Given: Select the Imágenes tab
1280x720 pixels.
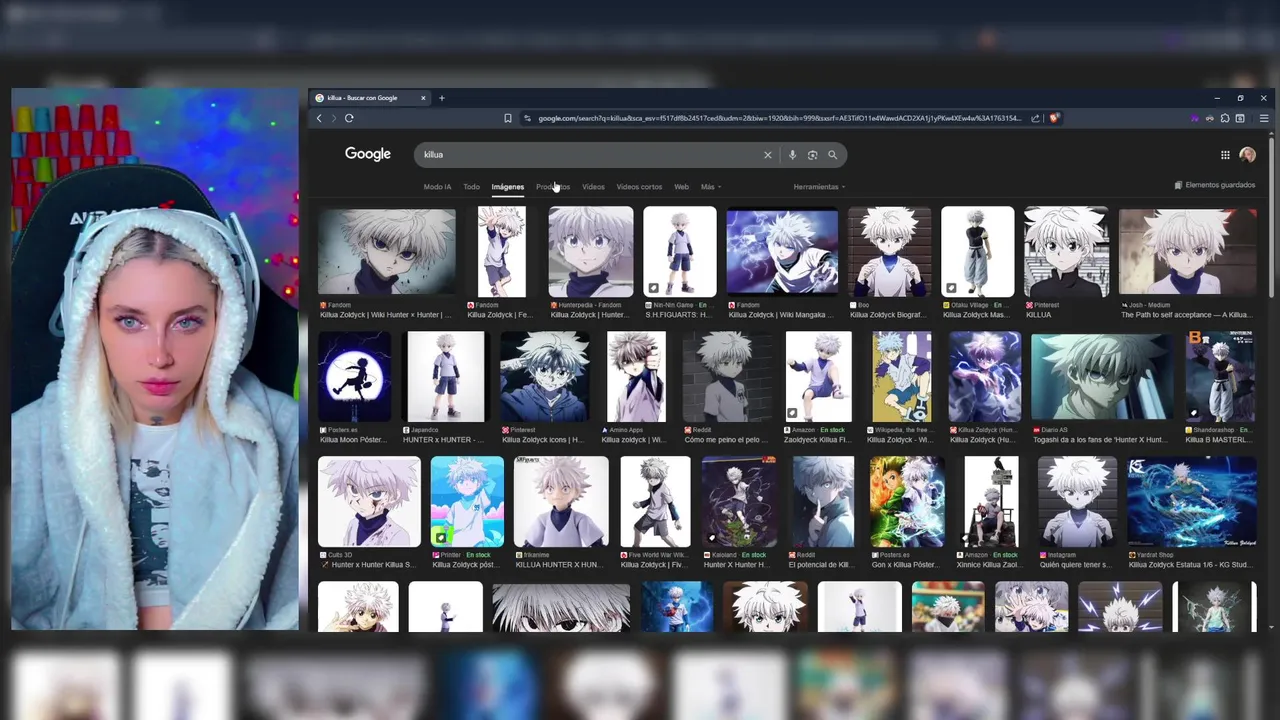Looking at the screenshot, I should (x=507, y=187).
